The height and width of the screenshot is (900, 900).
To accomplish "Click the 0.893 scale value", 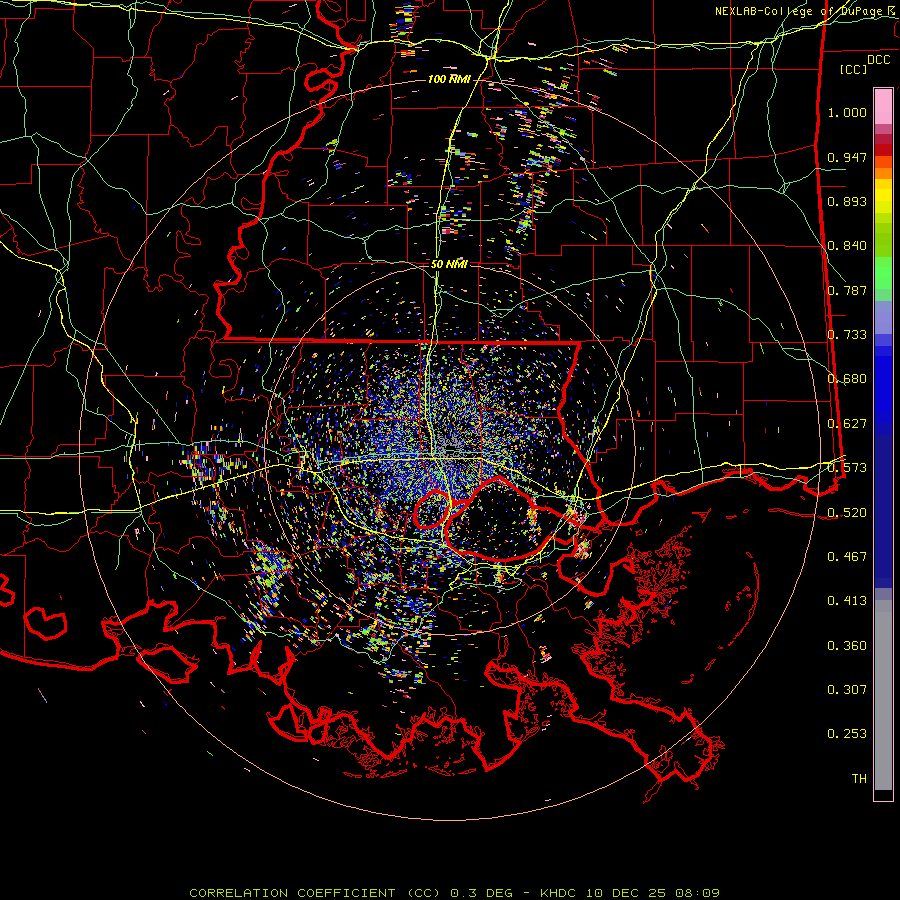I will [847, 201].
